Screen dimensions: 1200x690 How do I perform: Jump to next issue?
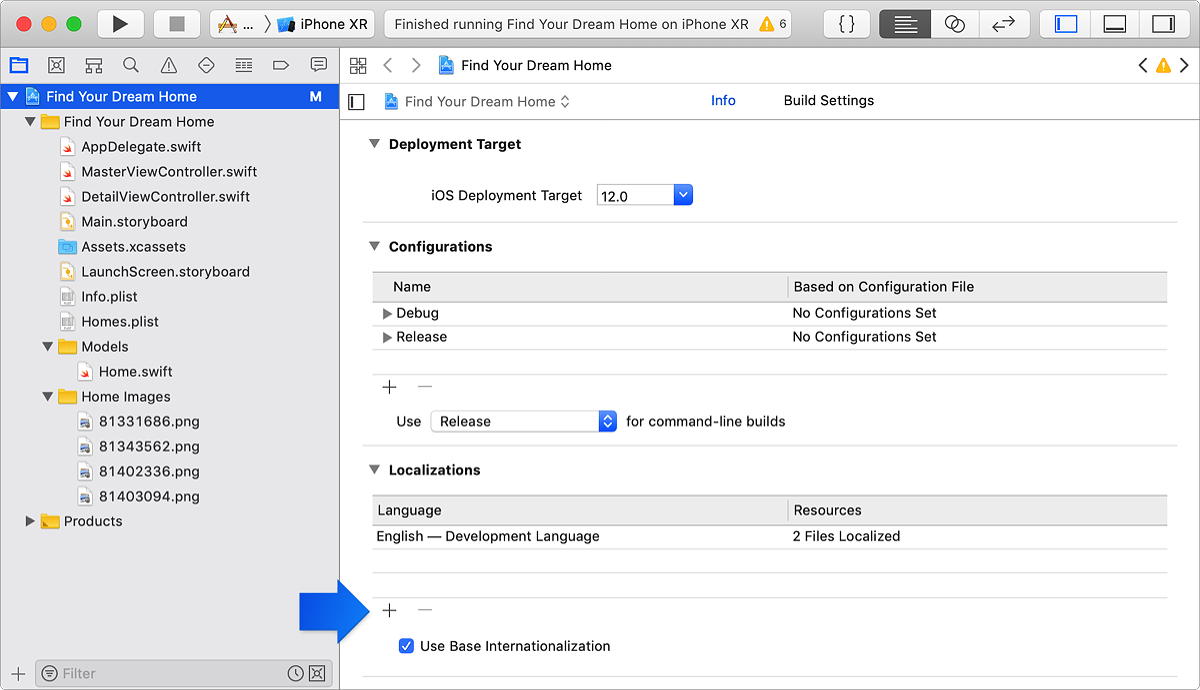point(1185,65)
